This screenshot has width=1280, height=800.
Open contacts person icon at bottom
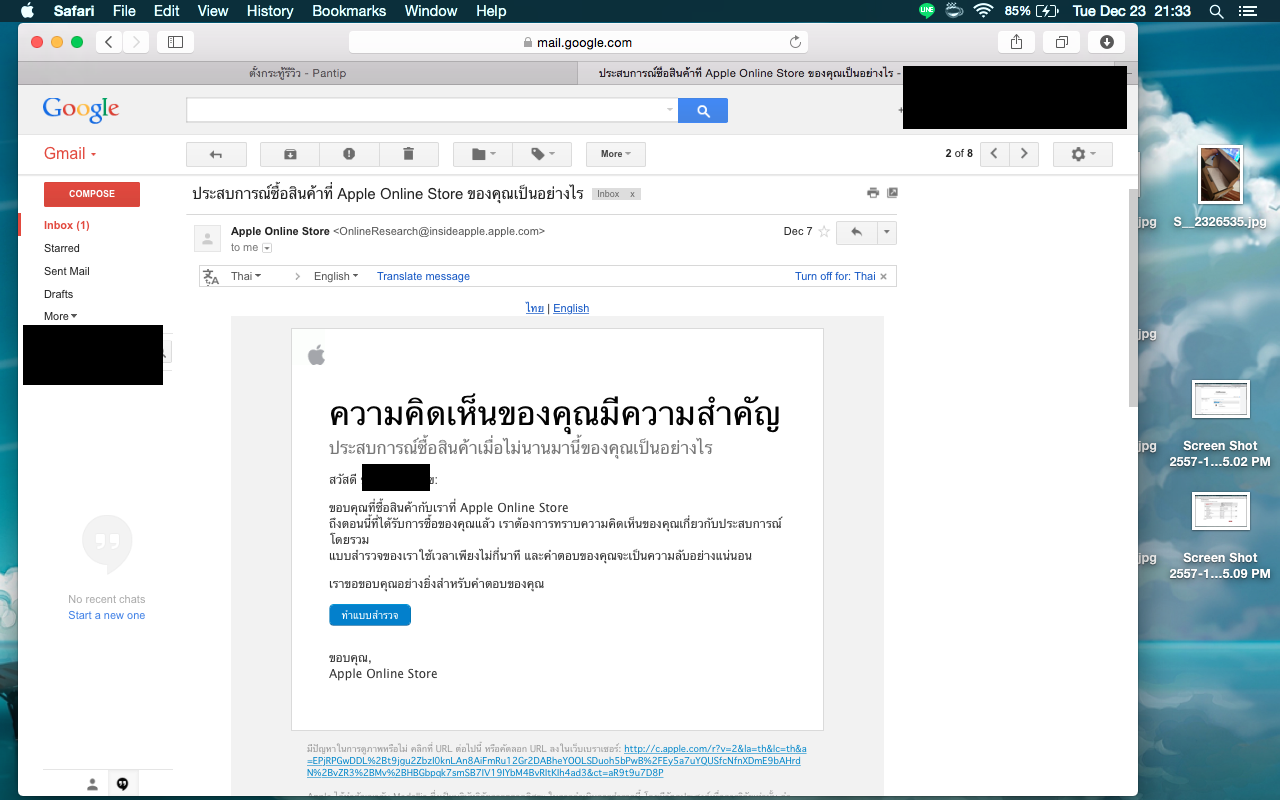tap(92, 784)
